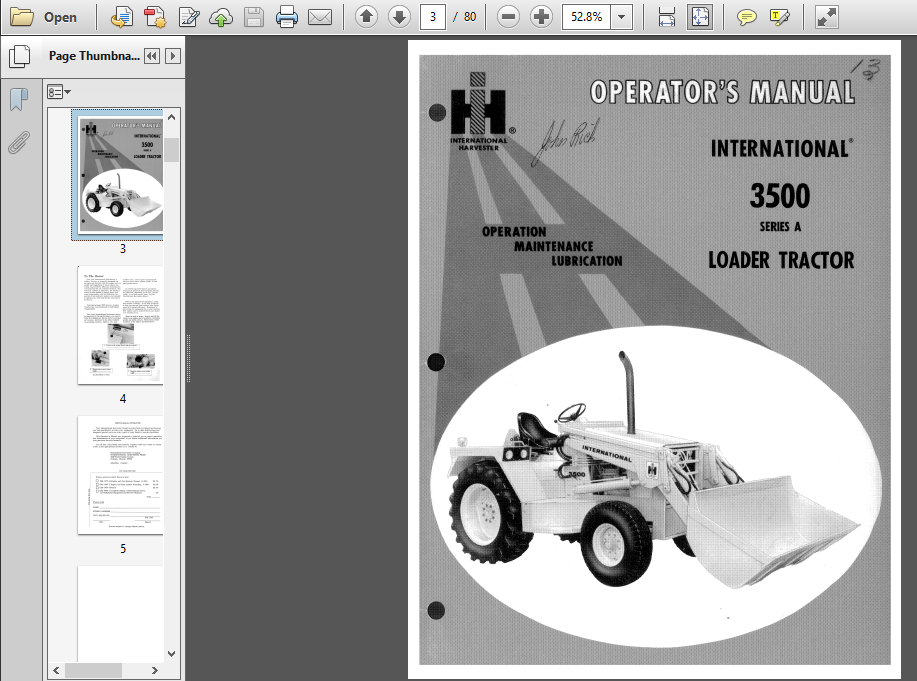
Task: Click the Page Thumbnails panel title
Action: pyautogui.click(x=94, y=56)
